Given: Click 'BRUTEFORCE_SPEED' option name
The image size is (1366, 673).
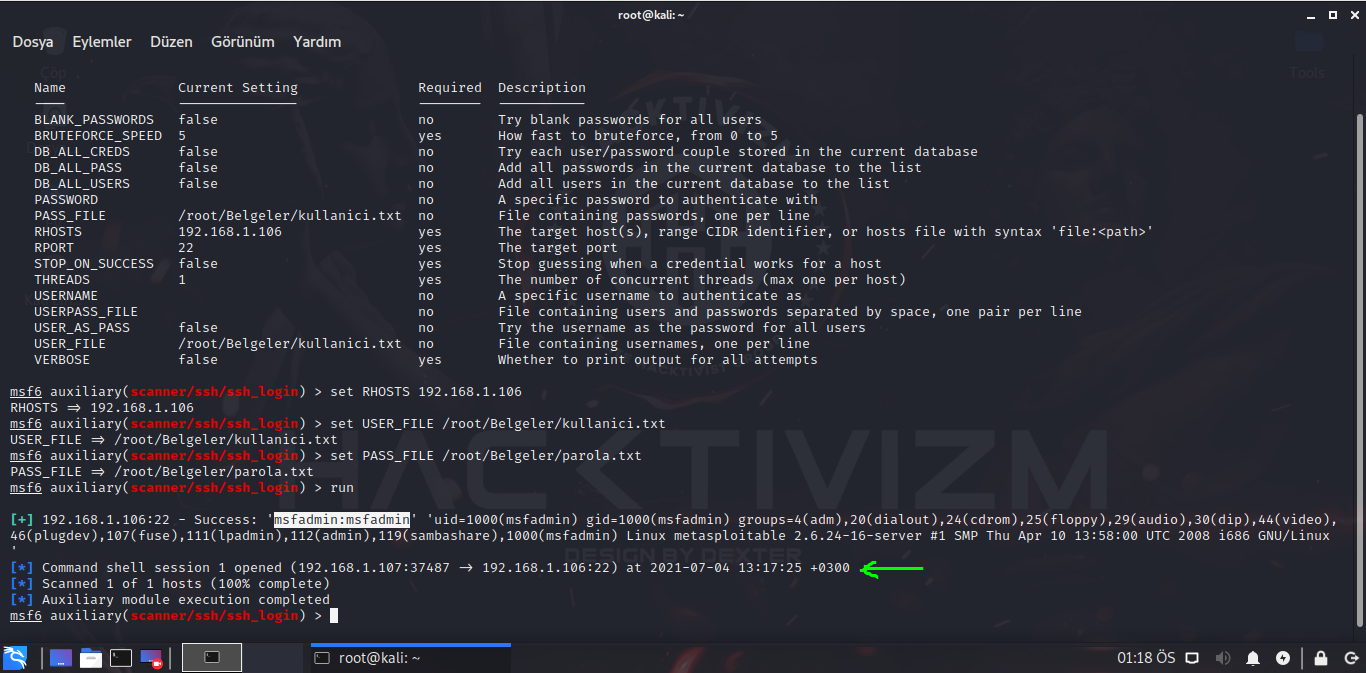Looking at the screenshot, I should point(98,136).
